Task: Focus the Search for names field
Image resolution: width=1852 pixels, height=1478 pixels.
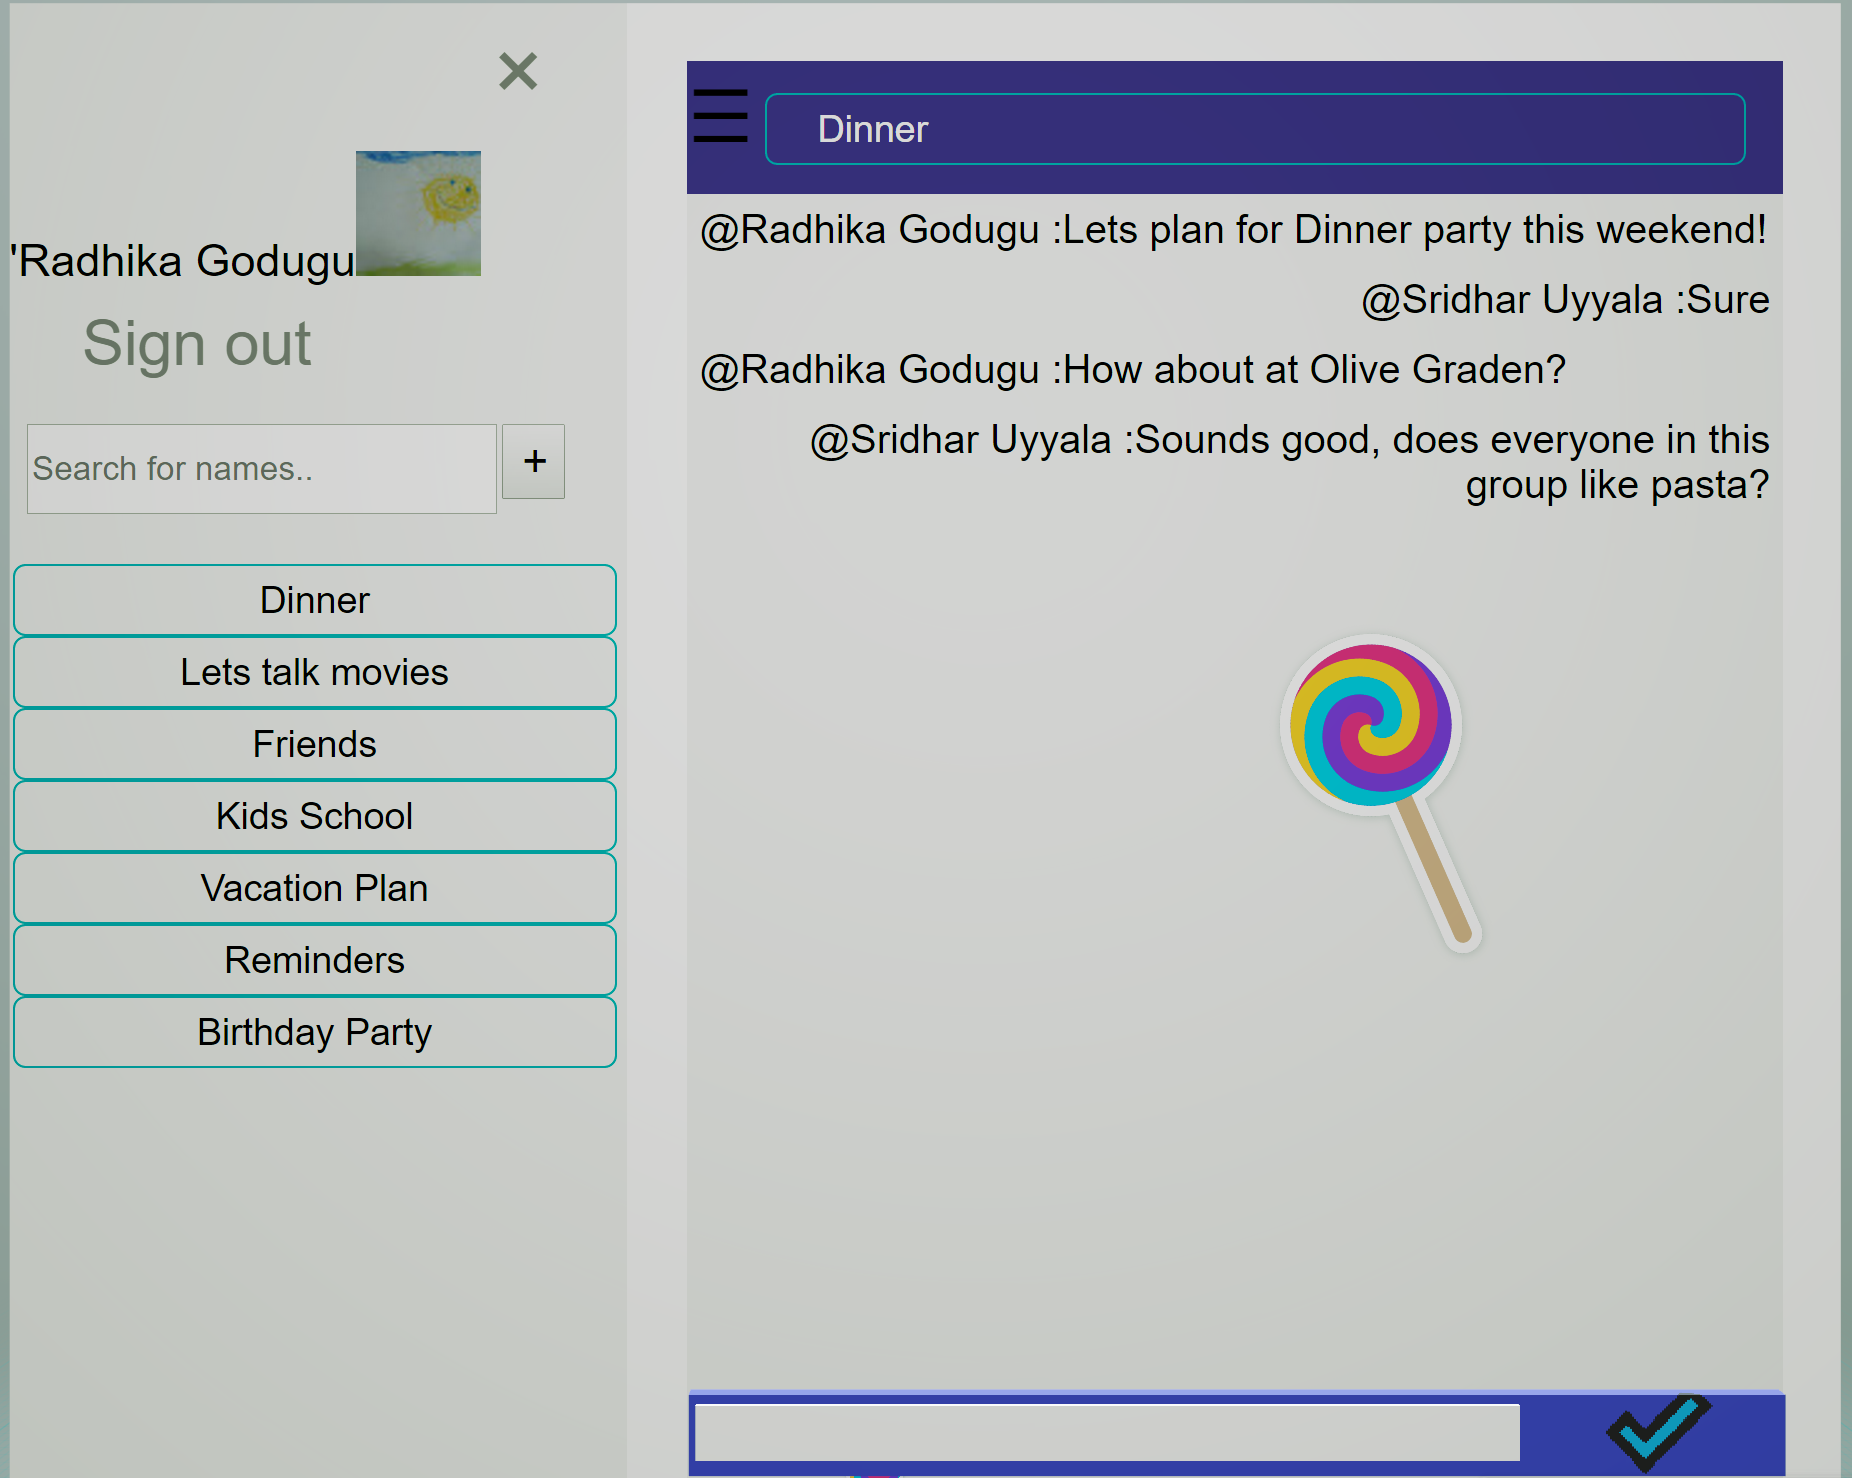Action: 261,469
